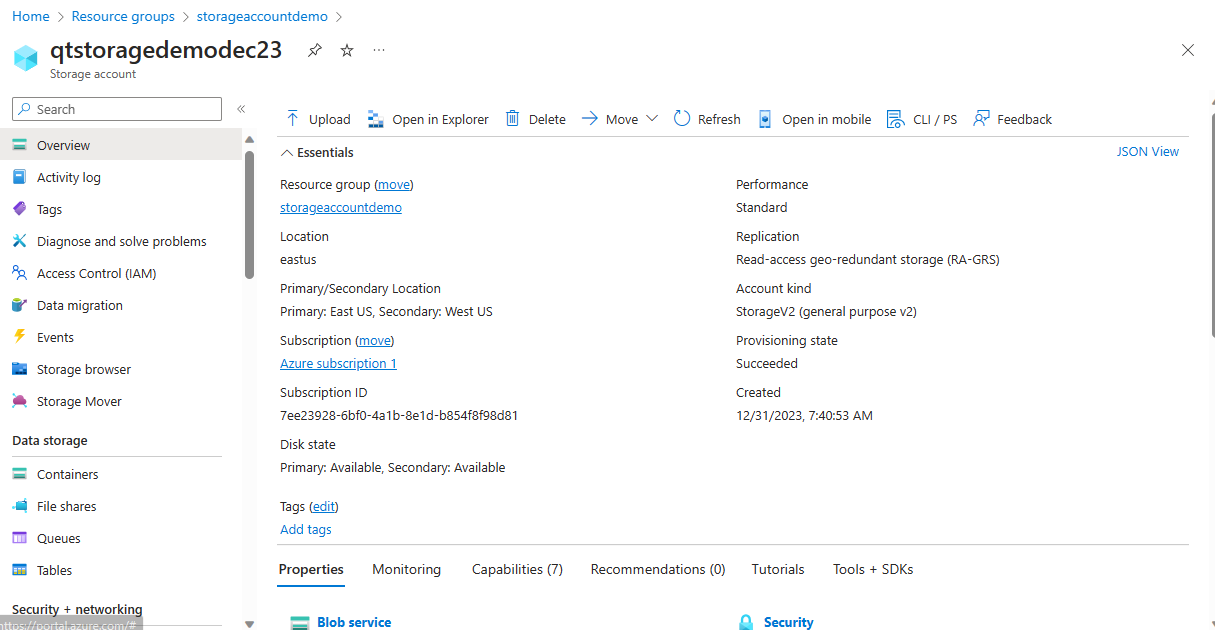This screenshot has height=630, width=1215.
Task: Click the File shares icon
Action: [x=19, y=506]
